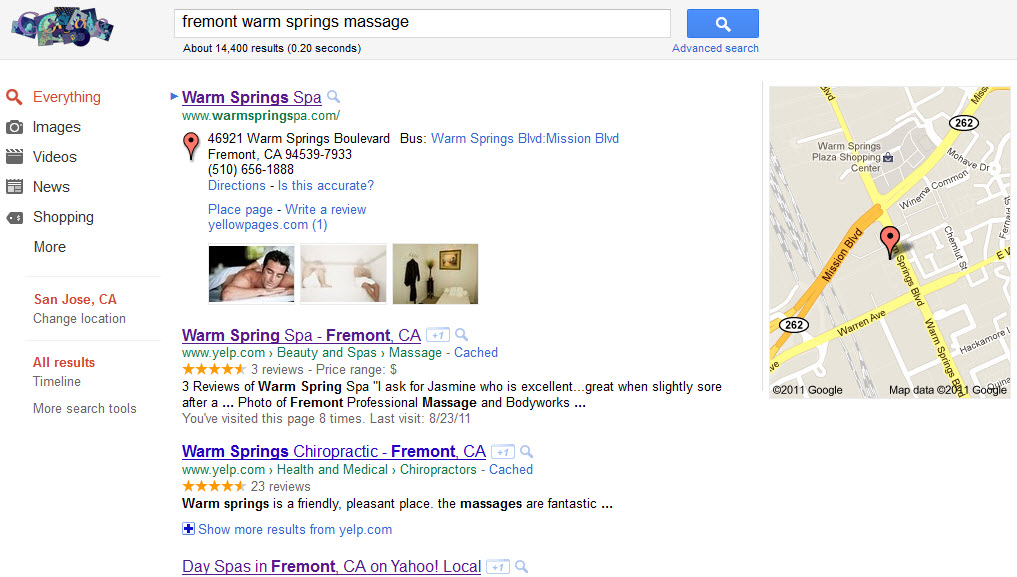
Task: Click Show more results from yelp.com
Action: (x=295, y=530)
